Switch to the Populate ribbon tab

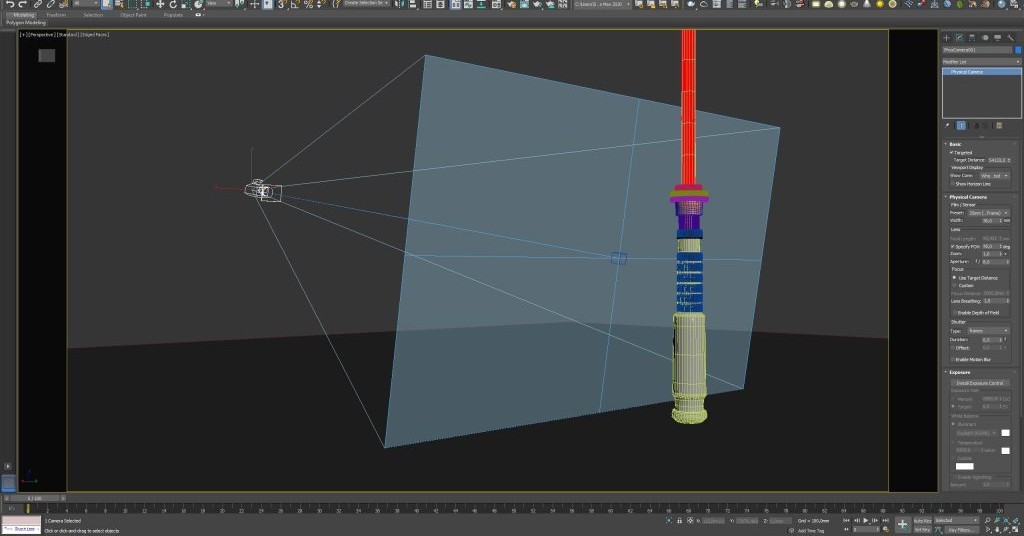click(x=173, y=15)
